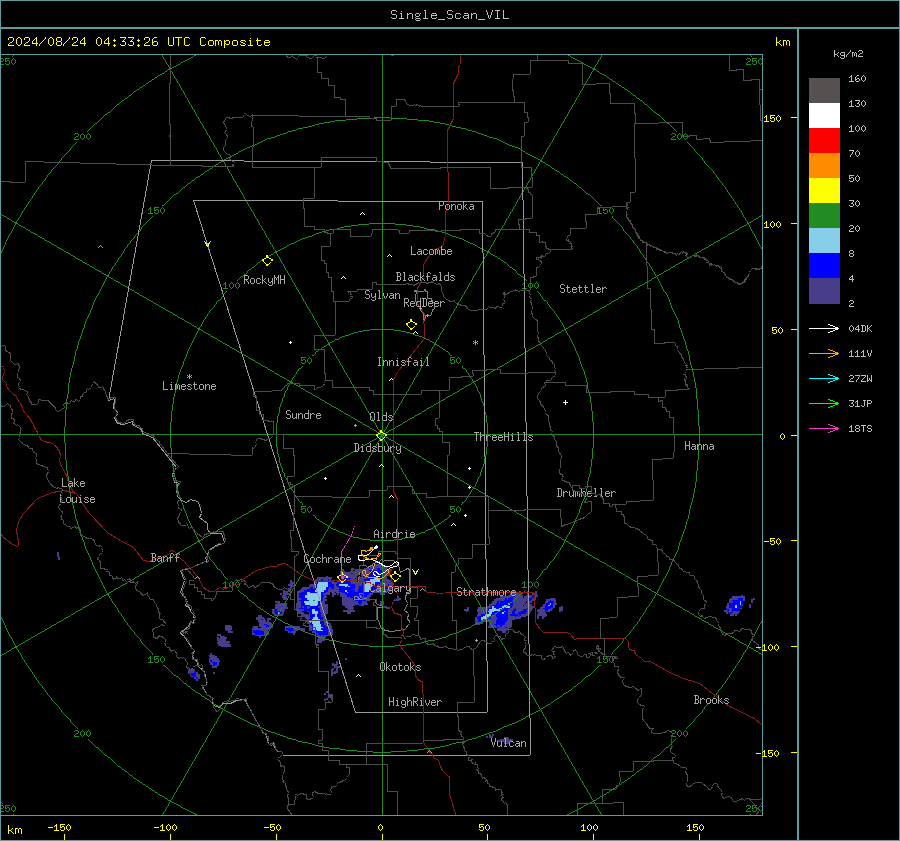Click the ThreeHills label on map
The width and height of the screenshot is (900, 841).
pos(503,437)
